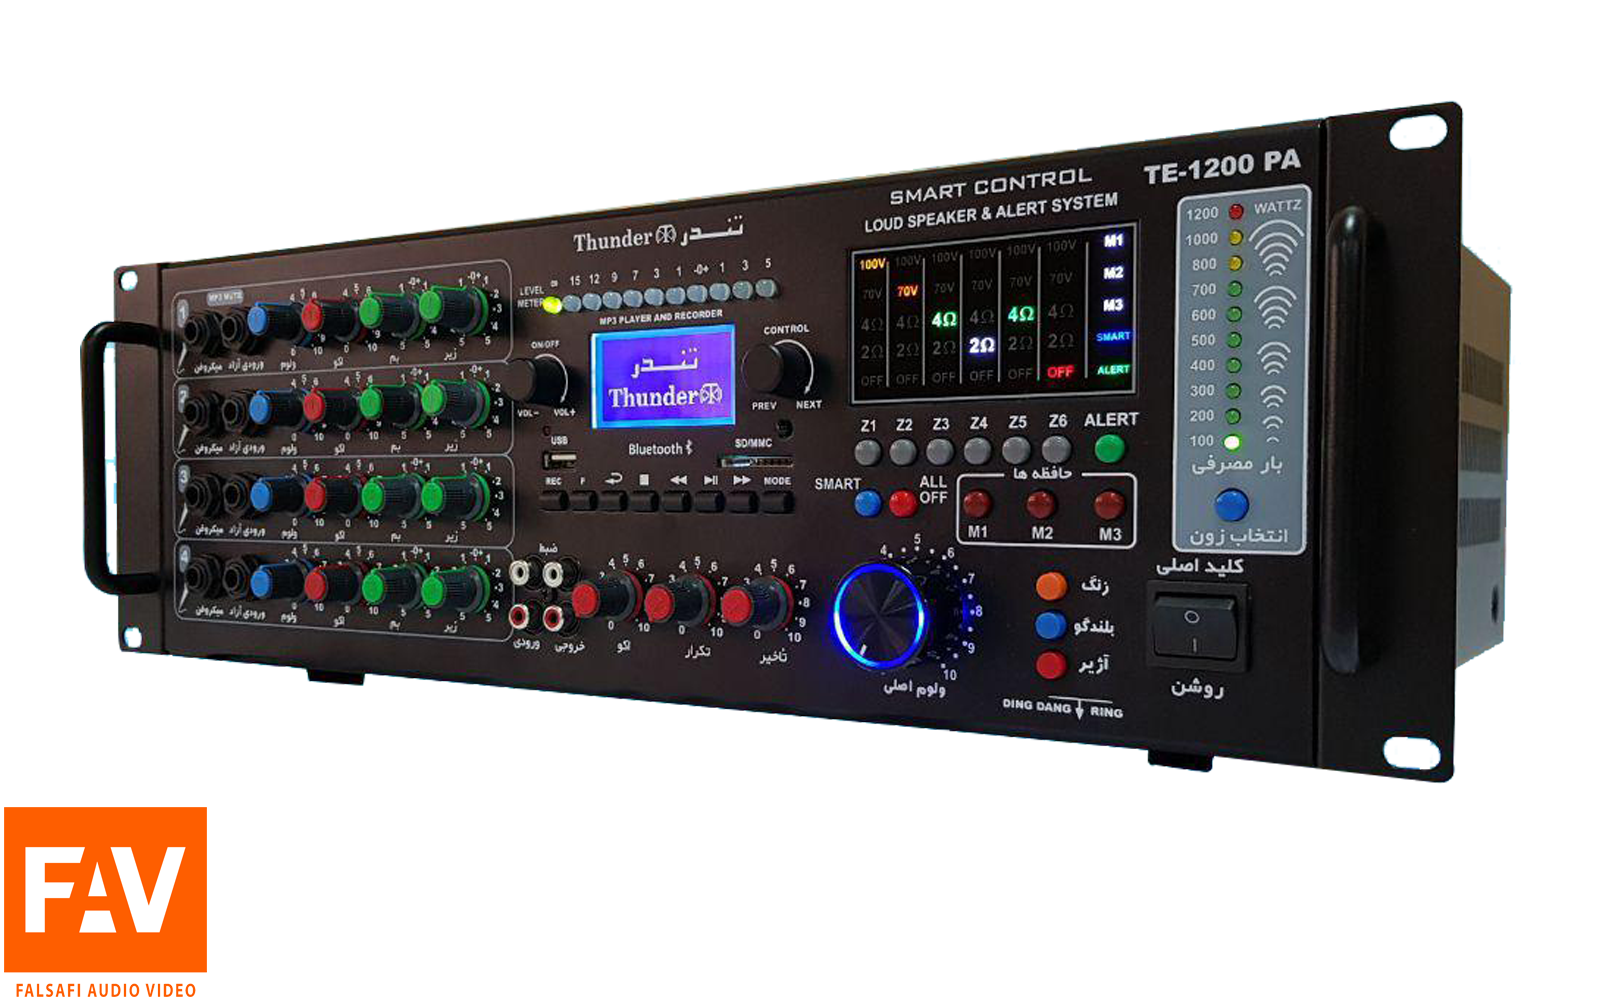Screen dimensions: 1600x1000
Task: Adjust the delay (تاخیر) red knob
Action: click(756, 604)
